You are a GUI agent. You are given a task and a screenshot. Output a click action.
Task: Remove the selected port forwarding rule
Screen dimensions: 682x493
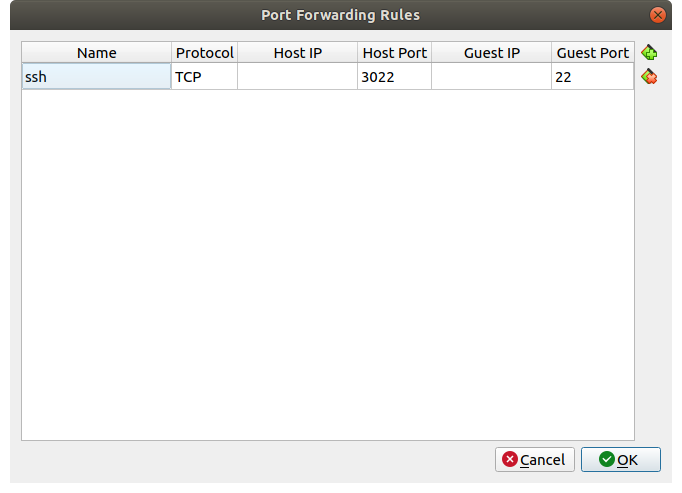(x=649, y=77)
